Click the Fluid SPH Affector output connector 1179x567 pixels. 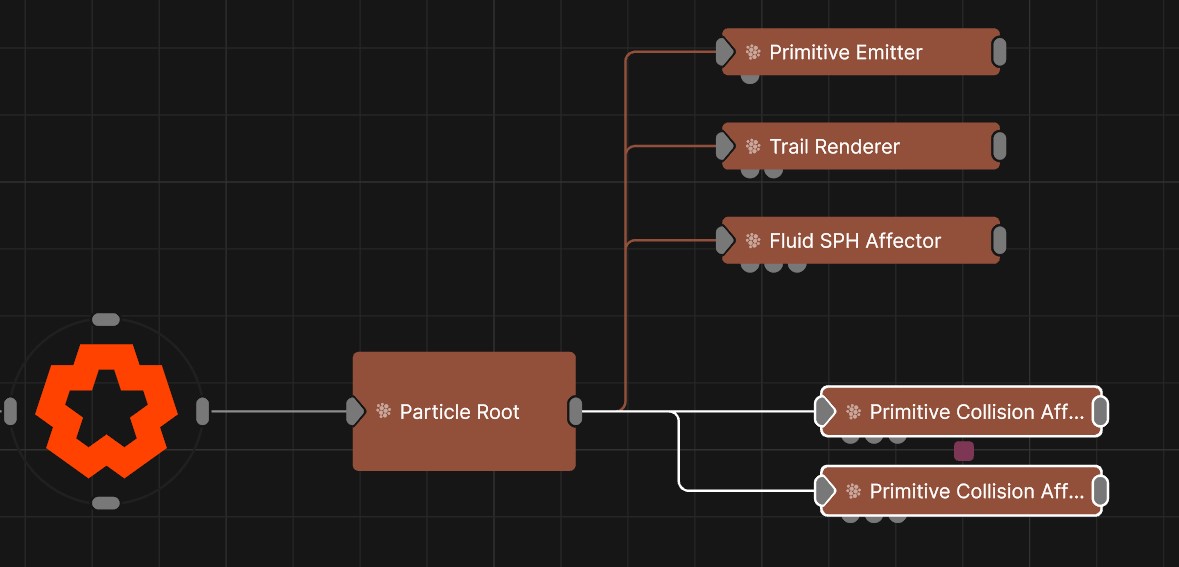(x=999, y=241)
